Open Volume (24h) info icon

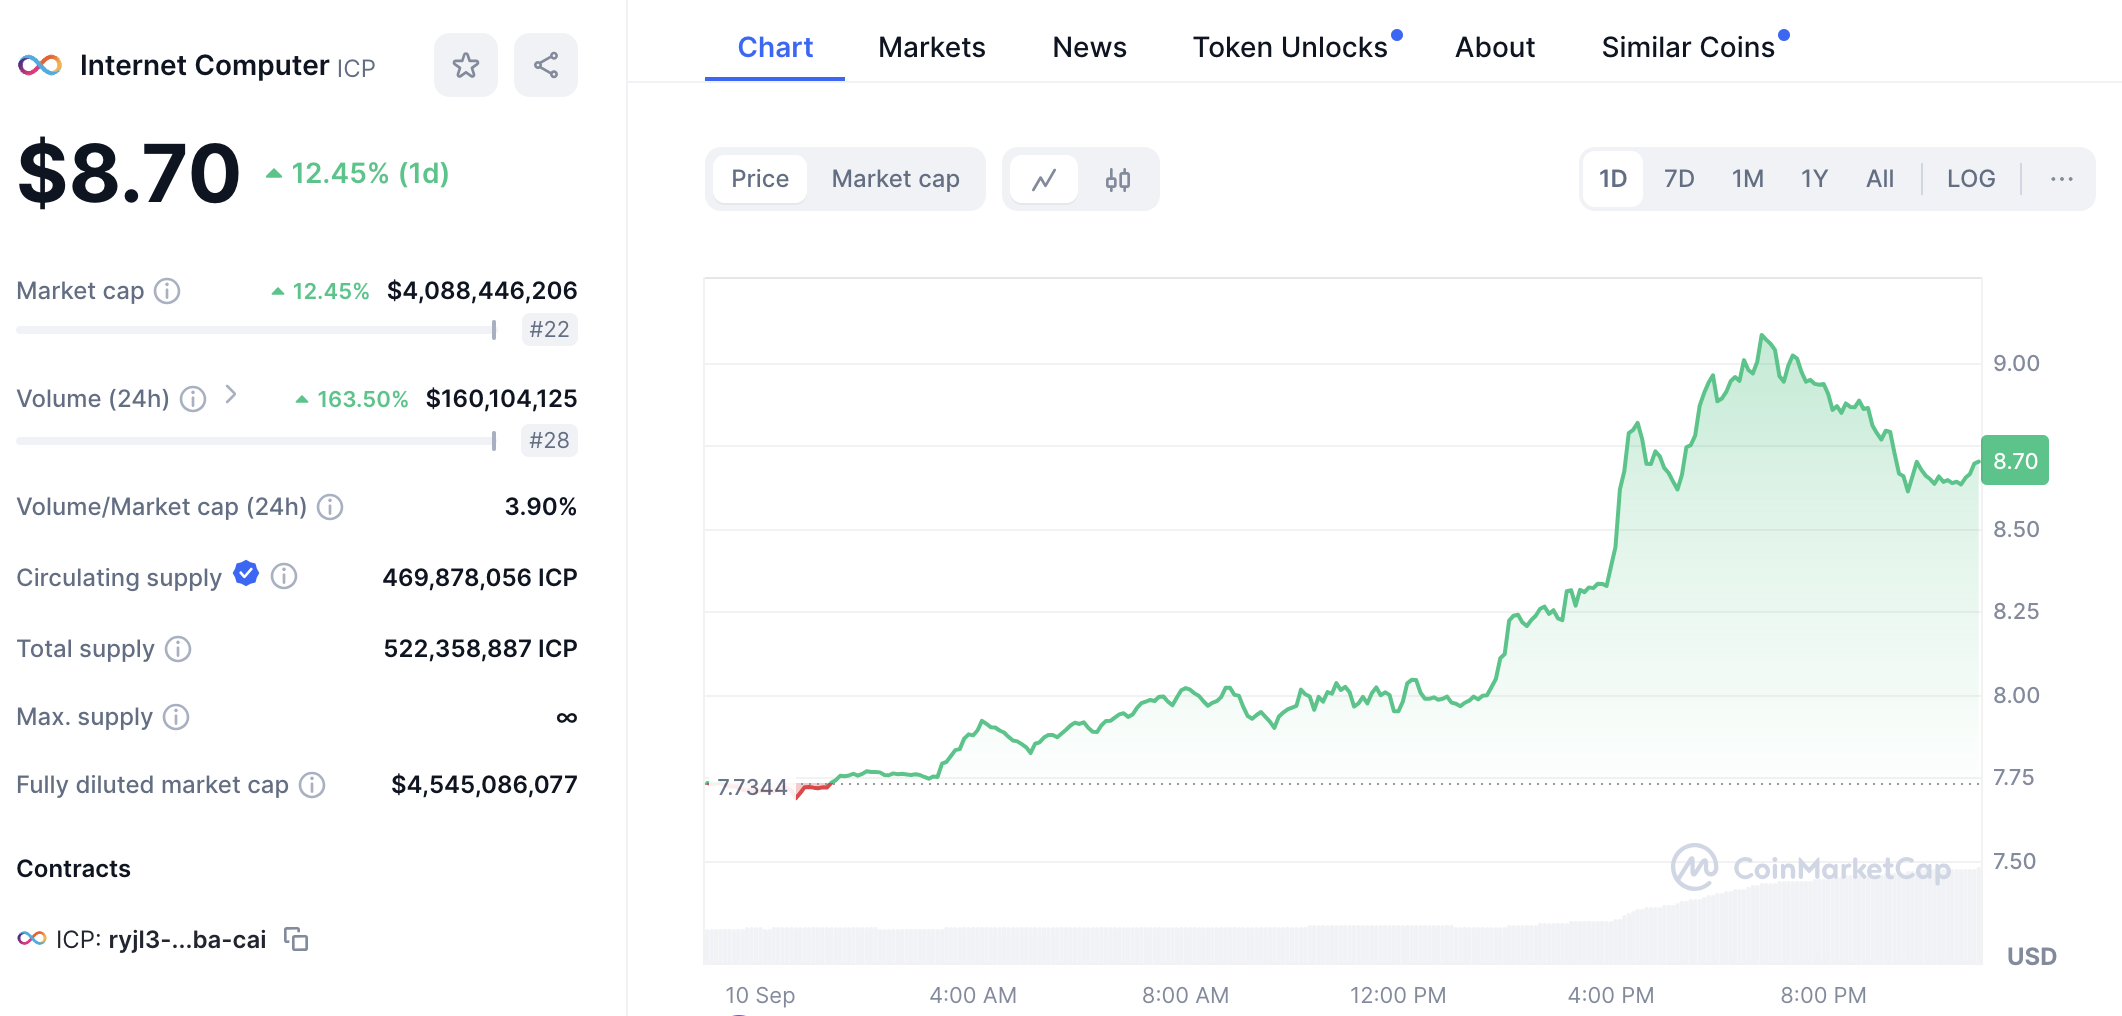(x=193, y=399)
